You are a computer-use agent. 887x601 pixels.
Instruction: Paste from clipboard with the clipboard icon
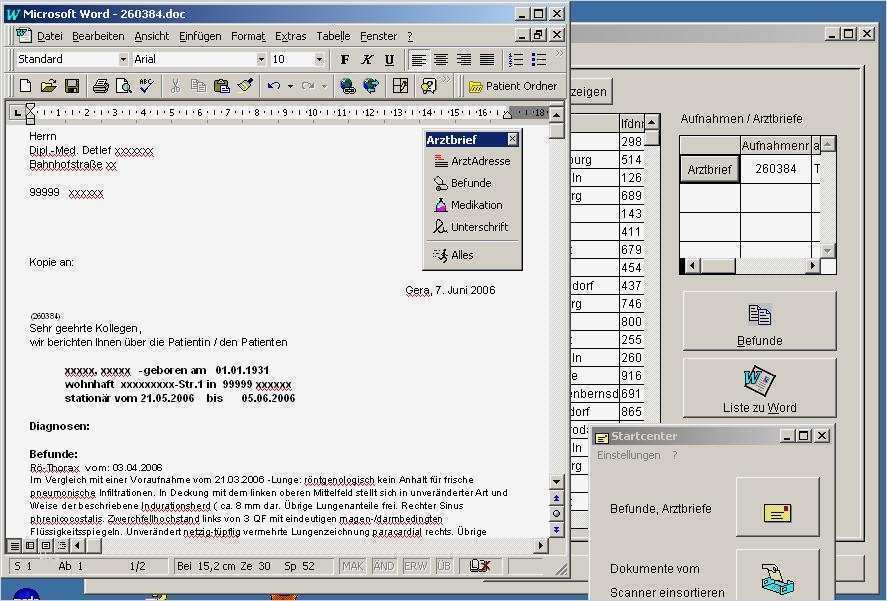pyautogui.click(x=221, y=86)
